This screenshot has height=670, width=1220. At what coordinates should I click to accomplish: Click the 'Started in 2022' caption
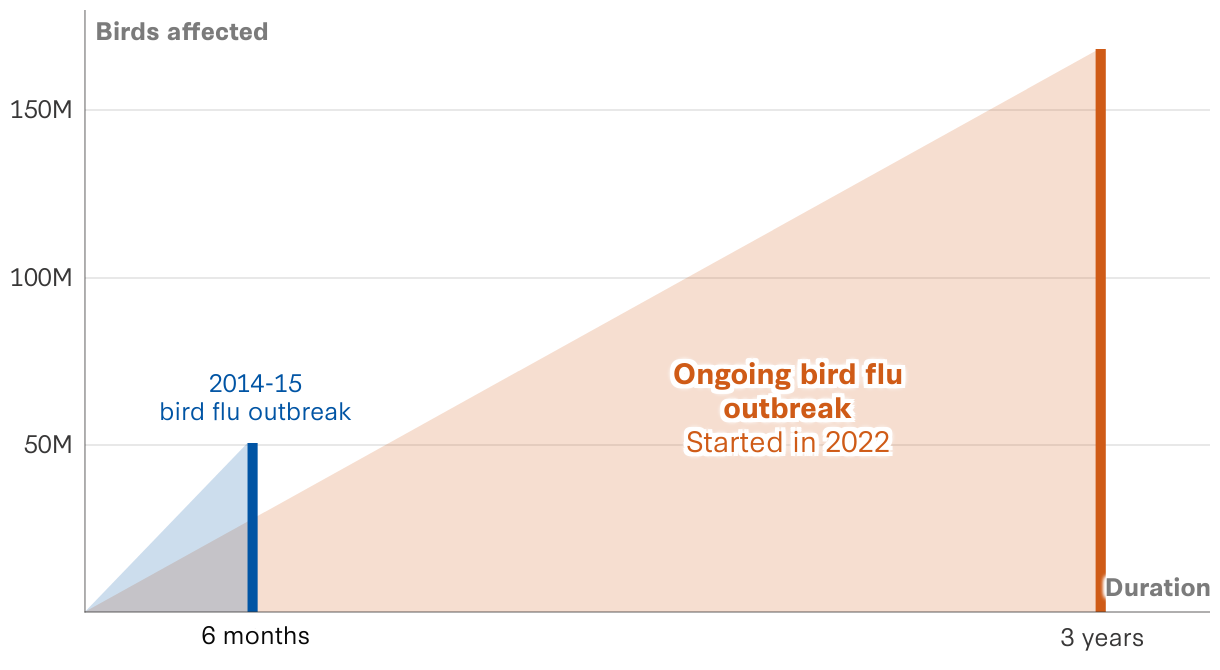(x=787, y=443)
